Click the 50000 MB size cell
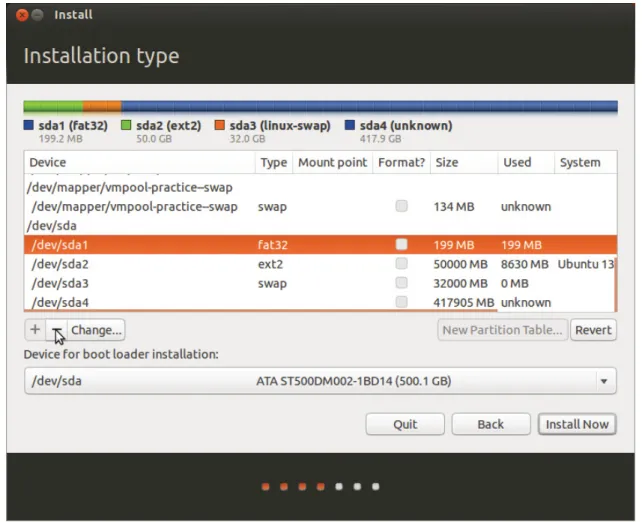Viewport: 642px width, 522px height. pos(460,264)
